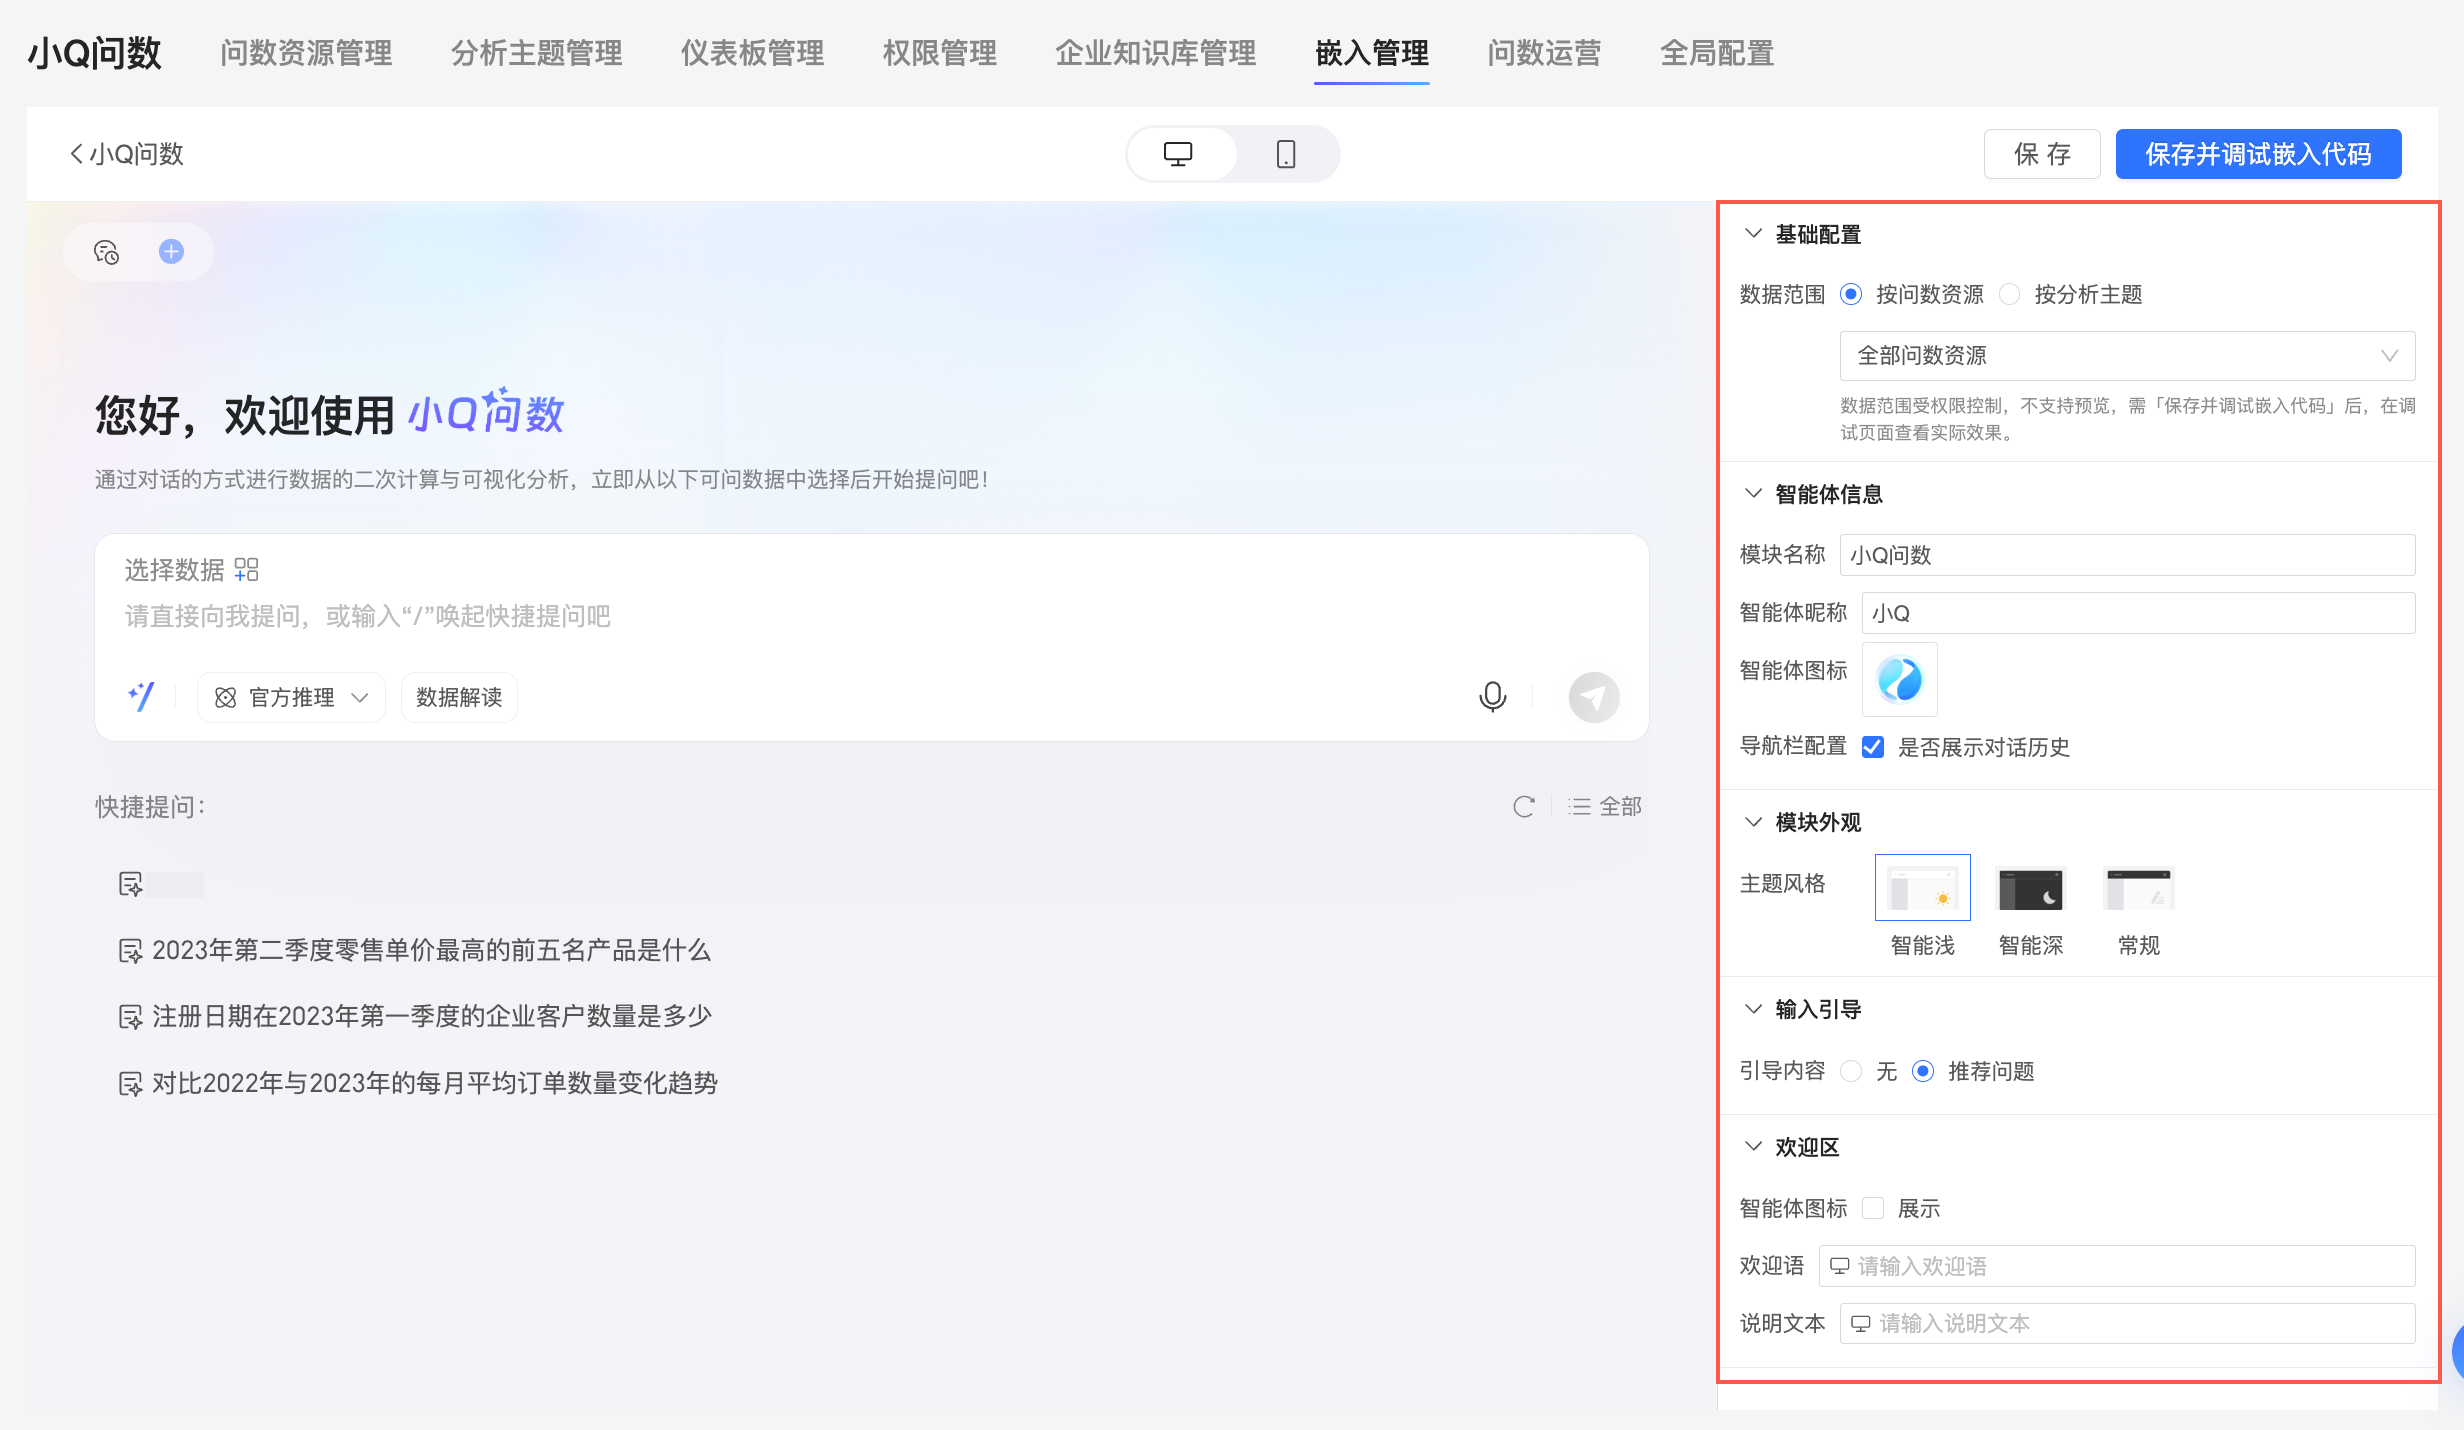Toggle 是否展示对话历史 checkbox
This screenshot has height=1430, width=2464.
(1873, 747)
